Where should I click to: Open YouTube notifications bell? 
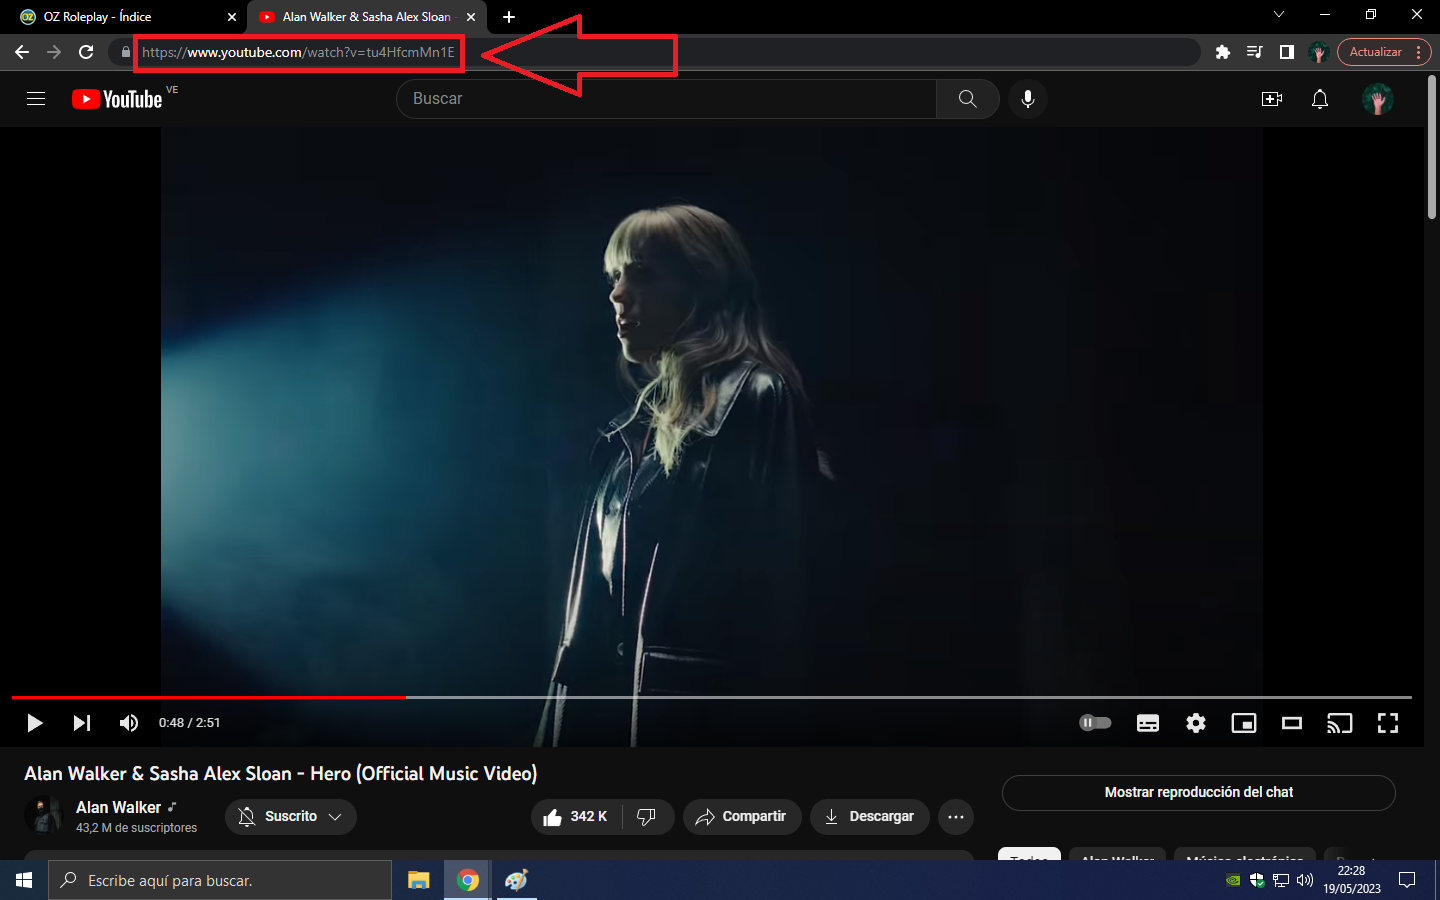click(1320, 99)
